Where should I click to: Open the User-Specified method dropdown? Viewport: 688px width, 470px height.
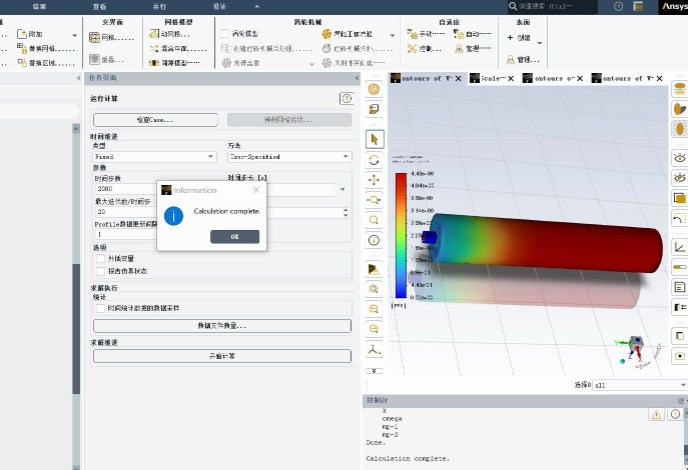coord(289,157)
